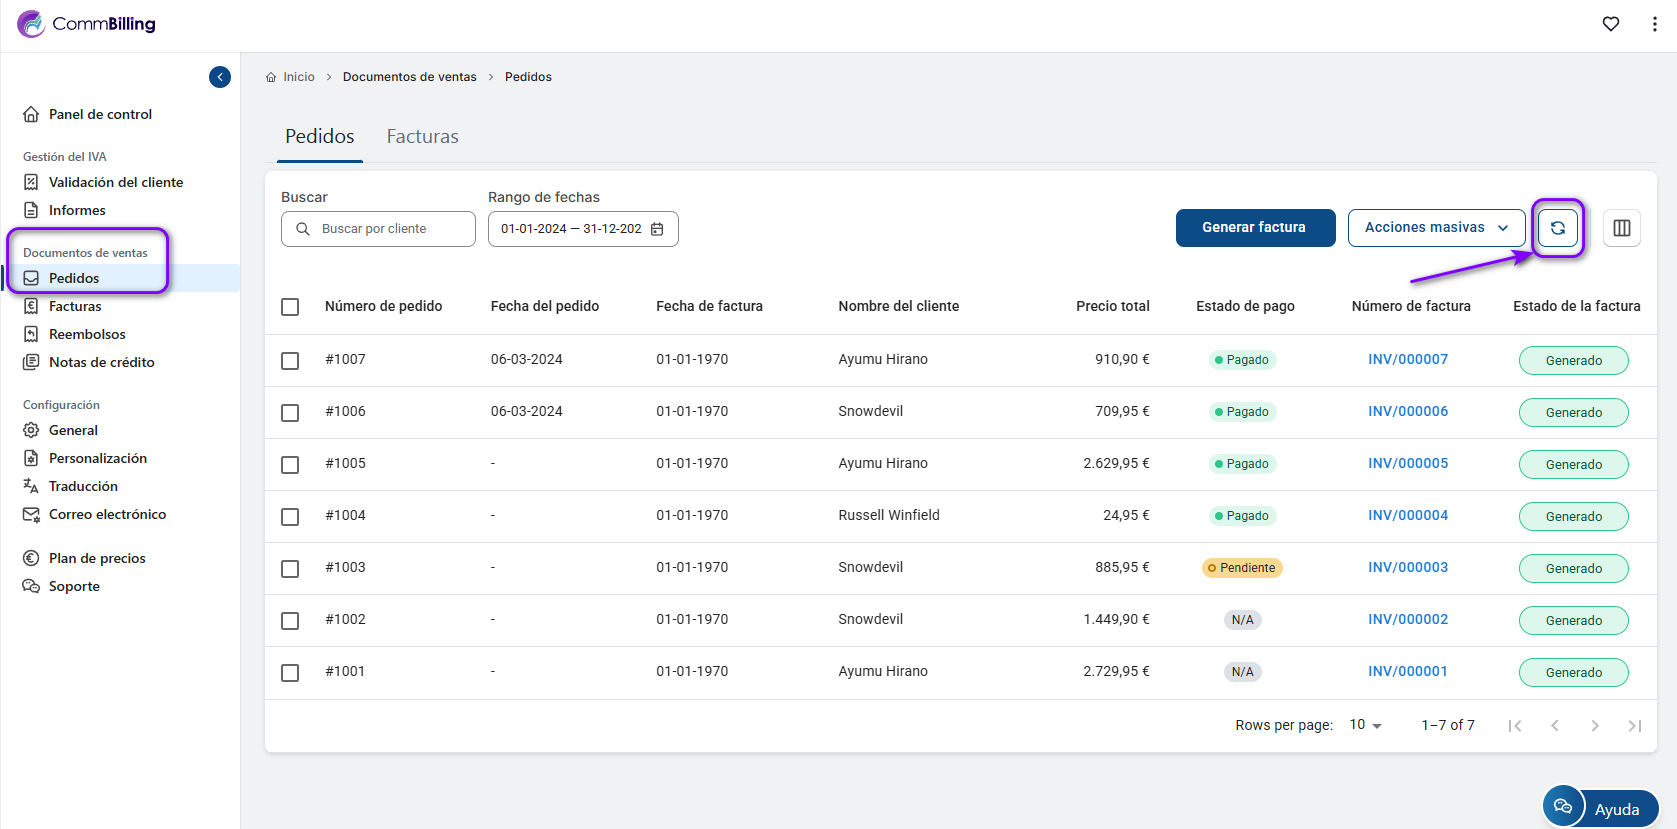Viewport: 1677px width, 829px height.
Task: Open the Rango de fechas picker
Action: [x=572, y=229]
